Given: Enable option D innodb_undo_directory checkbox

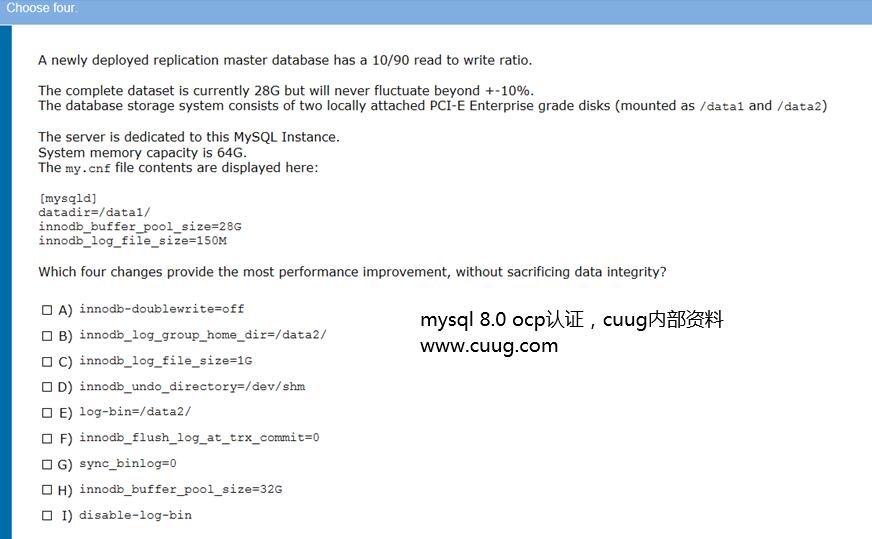Looking at the screenshot, I should [47, 387].
